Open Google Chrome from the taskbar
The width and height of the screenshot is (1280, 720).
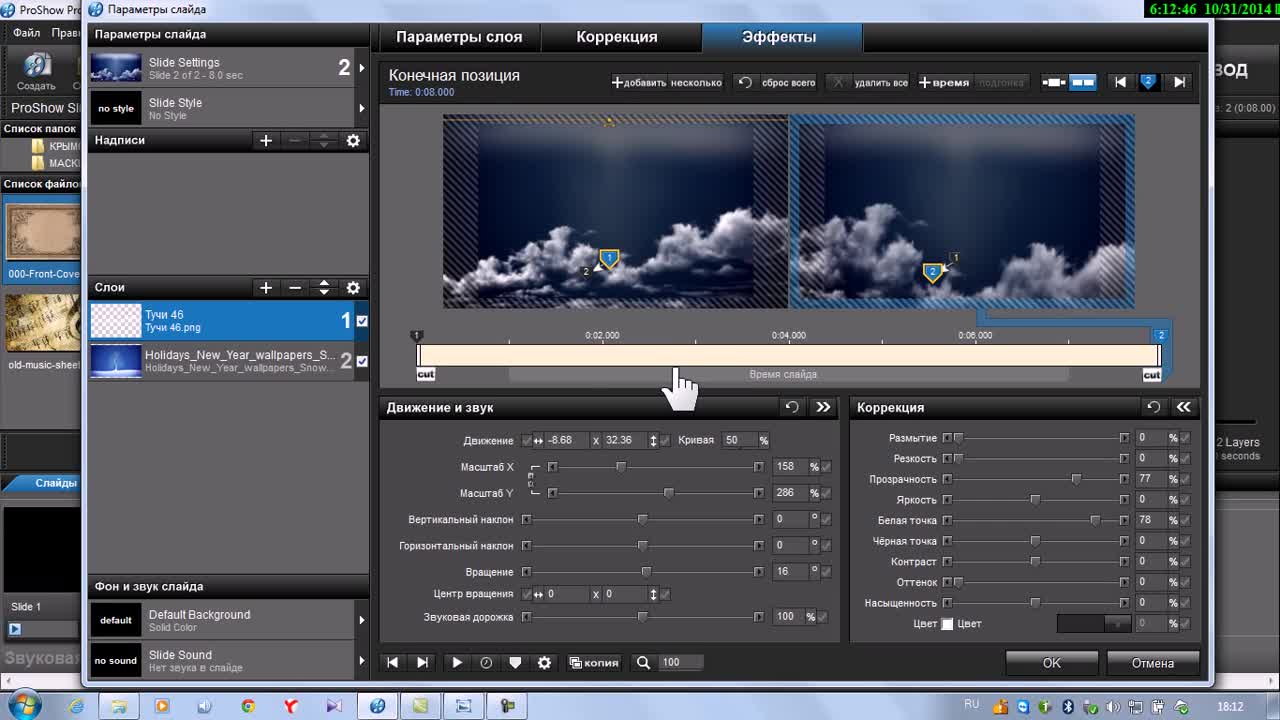pyautogui.click(x=248, y=706)
